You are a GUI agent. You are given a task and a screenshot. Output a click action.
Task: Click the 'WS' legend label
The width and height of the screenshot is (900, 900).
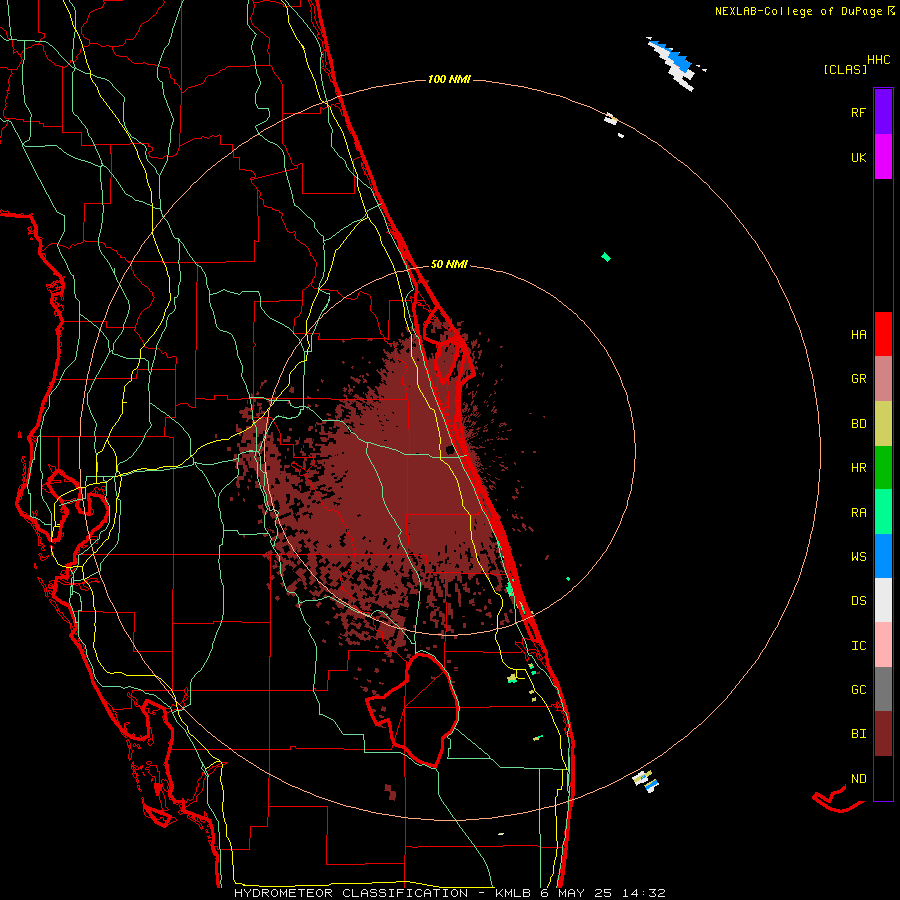(x=858, y=557)
